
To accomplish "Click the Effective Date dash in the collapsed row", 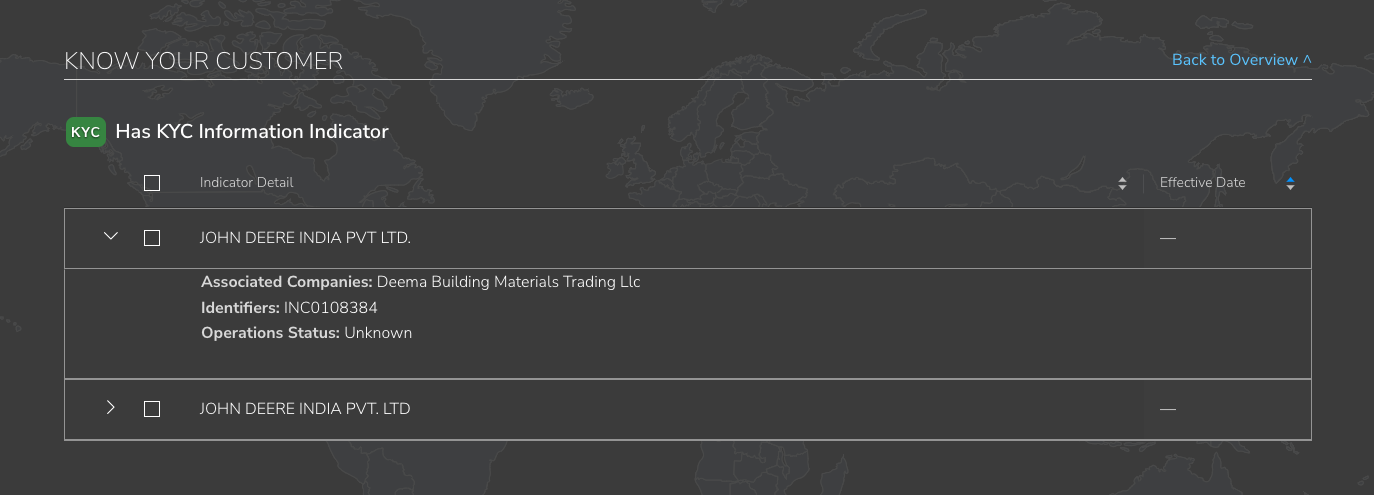I will click(1168, 409).
